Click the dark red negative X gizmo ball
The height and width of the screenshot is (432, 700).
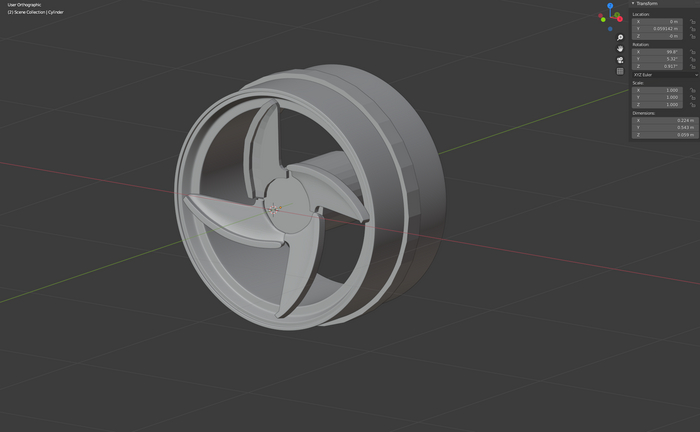[x=600, y=16]
